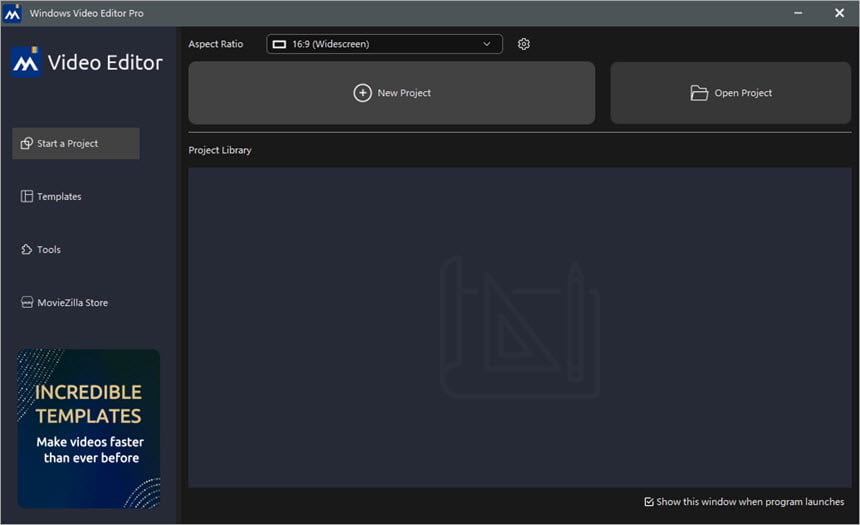The image size is (860, 525).
Task: Click the title bar app icon
Action: coord(12,13)
